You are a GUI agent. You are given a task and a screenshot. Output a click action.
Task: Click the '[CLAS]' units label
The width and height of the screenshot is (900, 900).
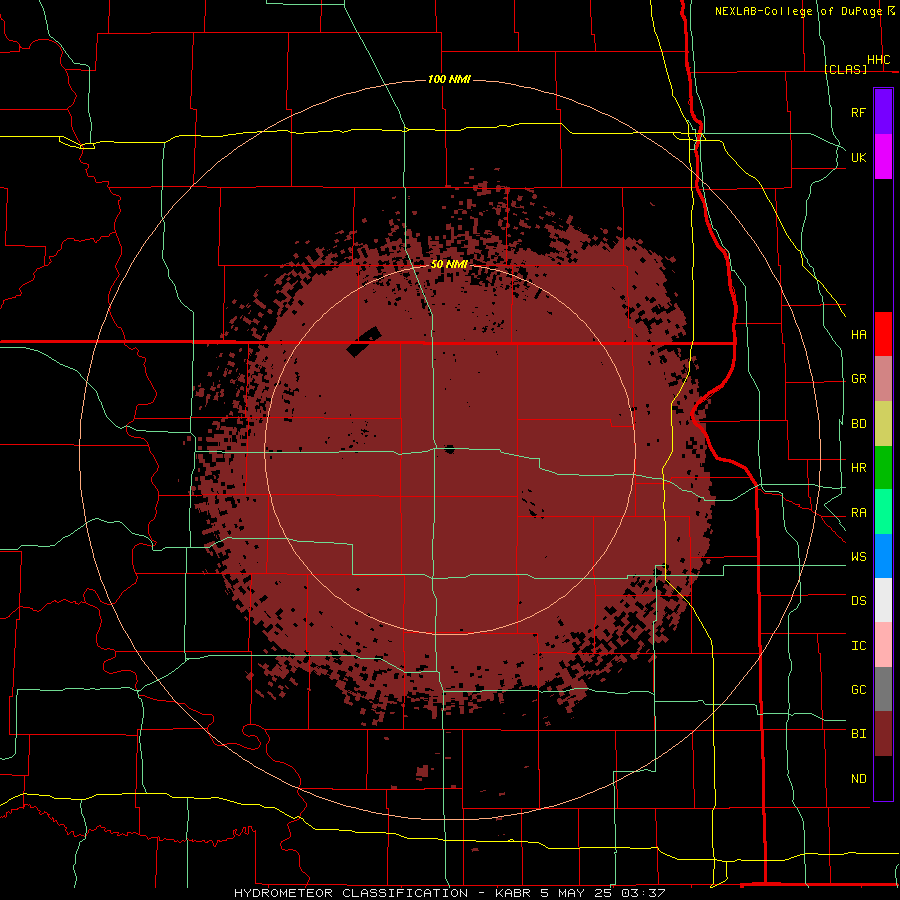(845, 69)
